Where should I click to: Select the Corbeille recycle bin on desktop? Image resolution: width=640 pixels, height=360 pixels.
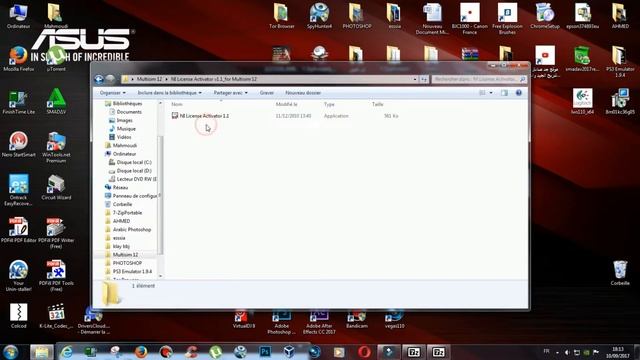click(620, 273)
